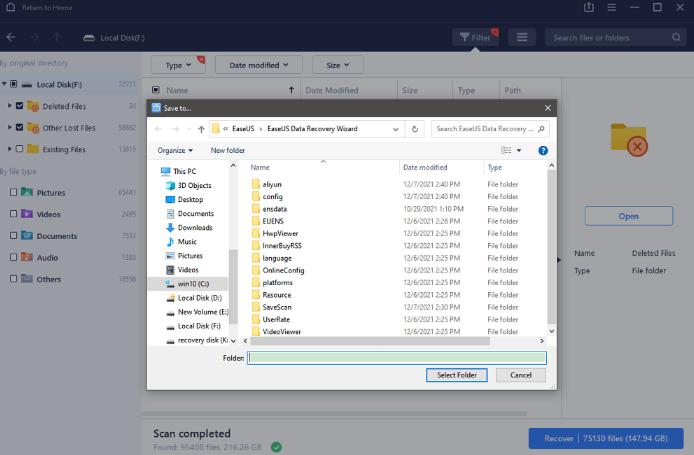Select the Pictures category icon
The image size is (694, 455).
coord(27,192)
